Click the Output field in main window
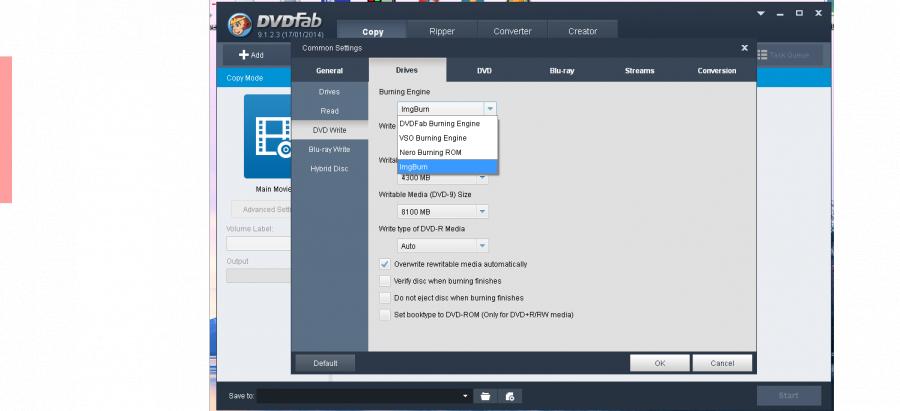The width and height of the screenshot is (900, 411). (x=259, y=276)
